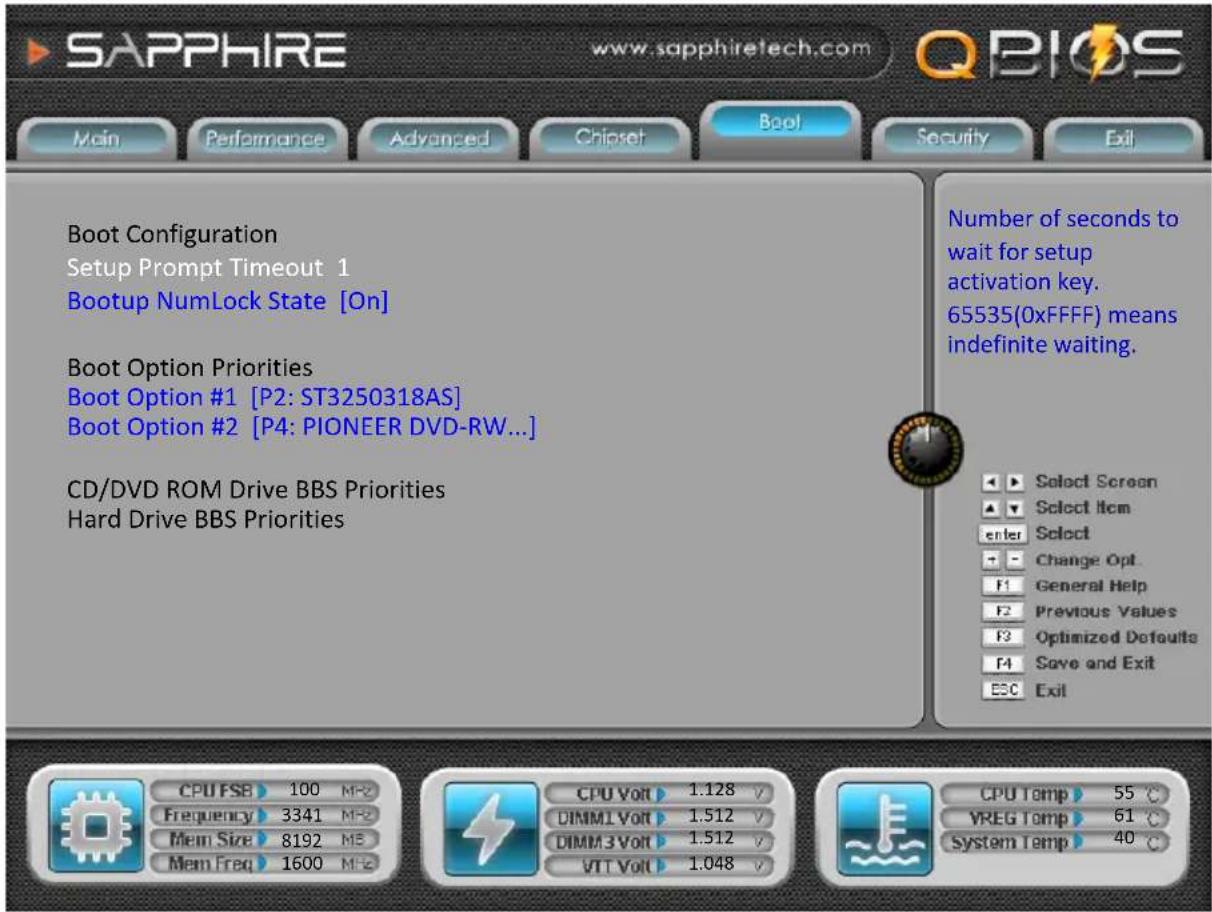
Task: Click the CPU chip icon
Action: click(97, 829)
